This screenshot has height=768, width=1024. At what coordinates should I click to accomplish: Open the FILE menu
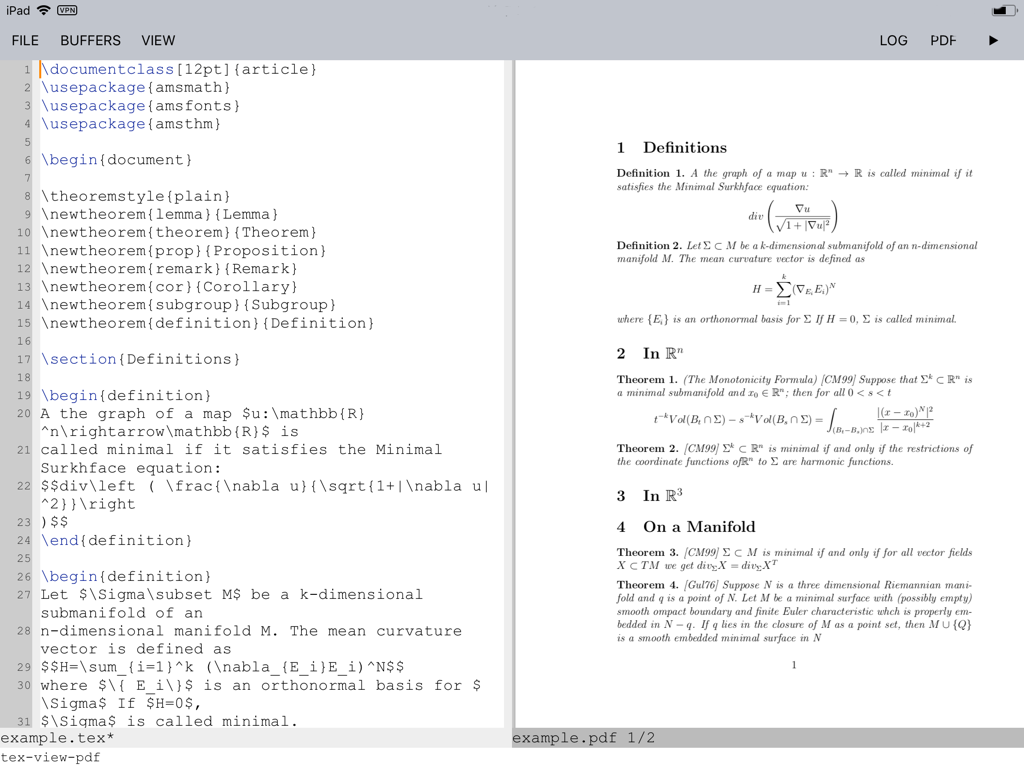coord(25,40)
